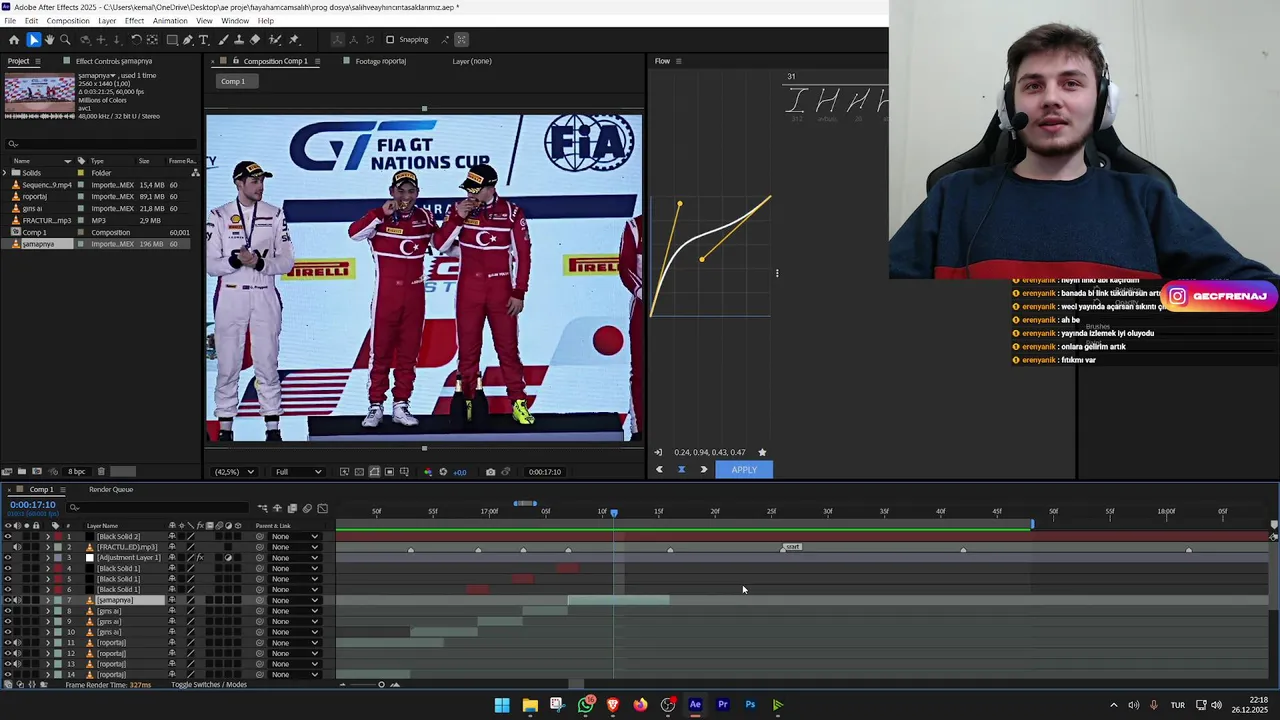Click the 8 bpc color depth button
1280x720 pixels.
(x=77, y=472)
